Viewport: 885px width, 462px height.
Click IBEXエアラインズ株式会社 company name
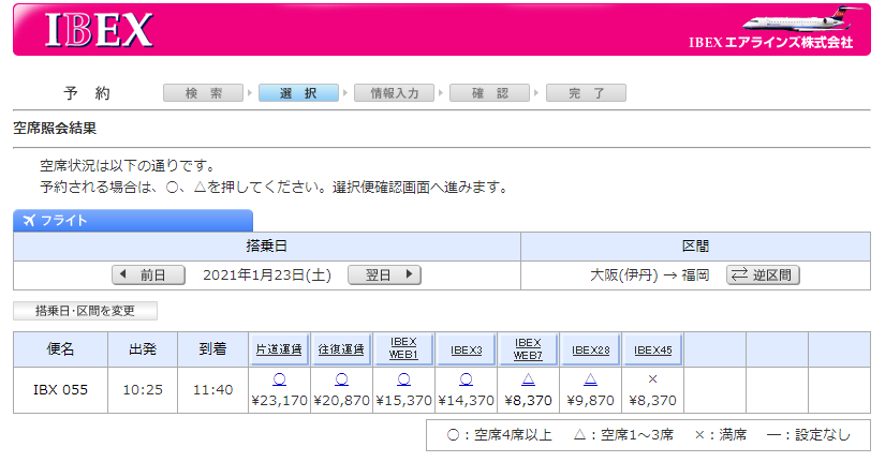(770, 43)
